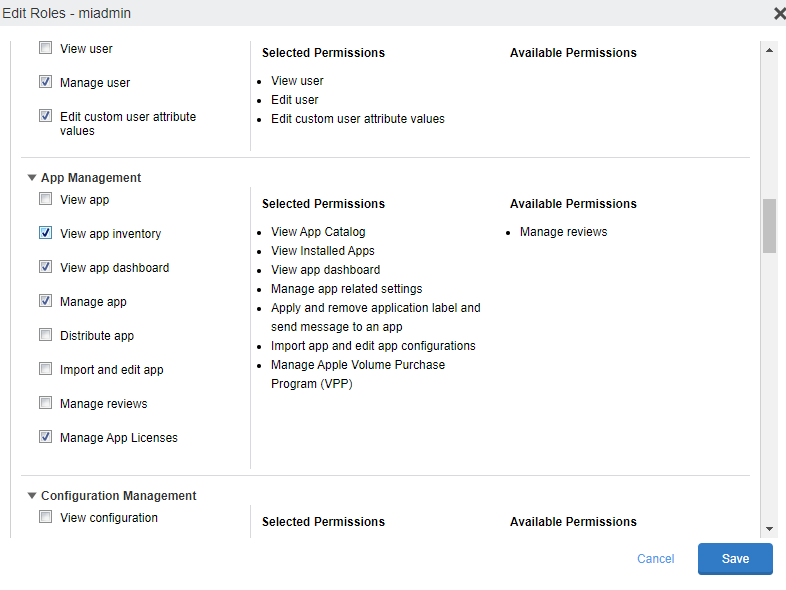This screenshot has width=786, height=590.
Task: Collapse the Configuration Management section
Action: click(x=32, y=496)
